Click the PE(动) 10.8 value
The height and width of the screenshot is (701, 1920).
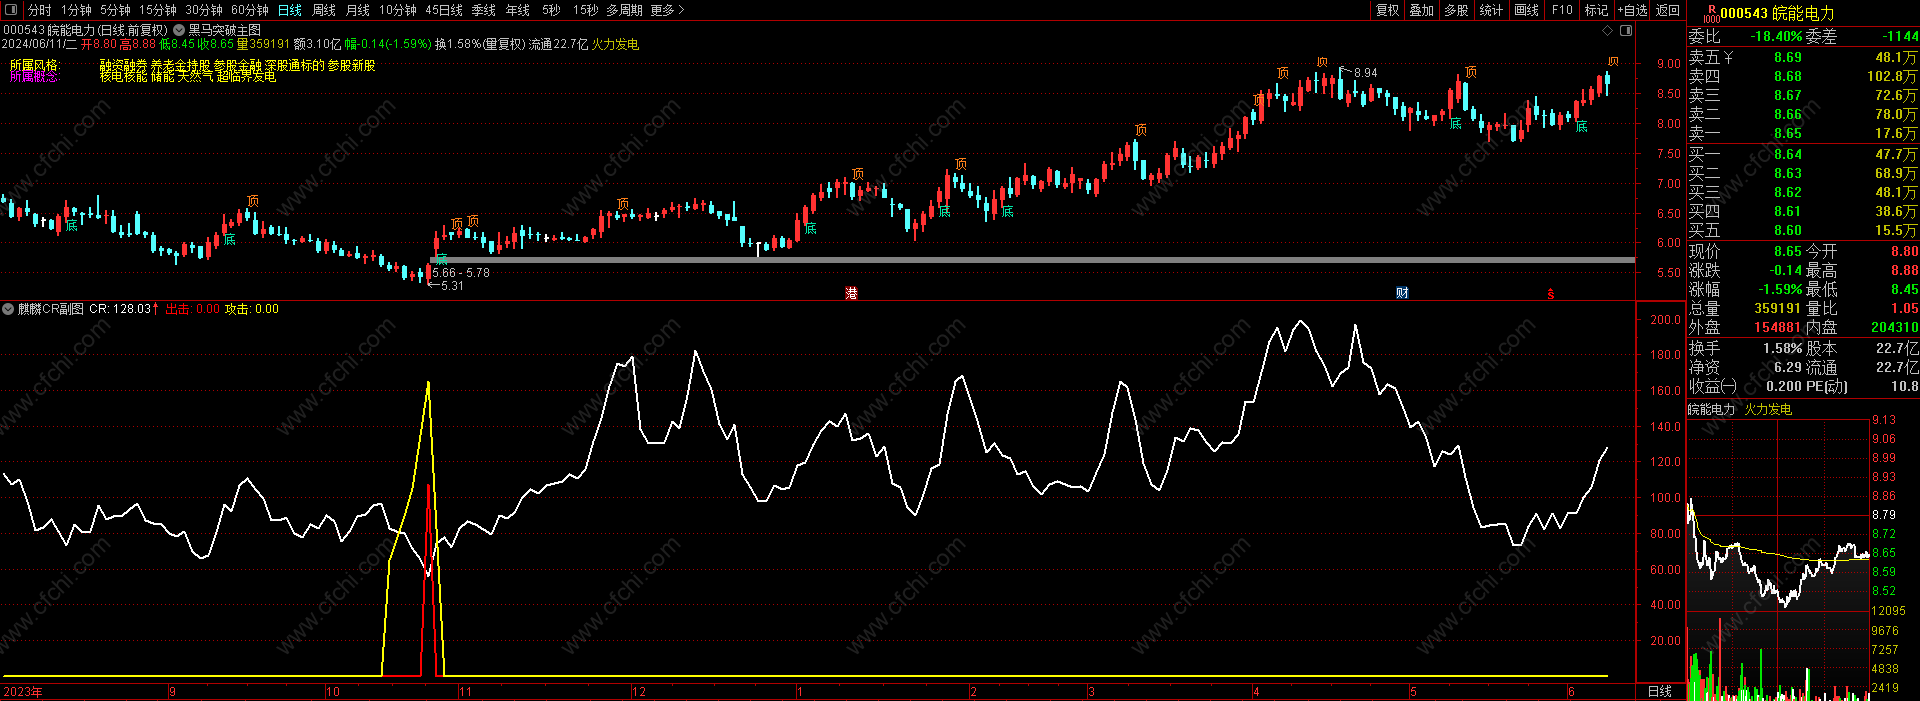click(x=1904, y=386)
